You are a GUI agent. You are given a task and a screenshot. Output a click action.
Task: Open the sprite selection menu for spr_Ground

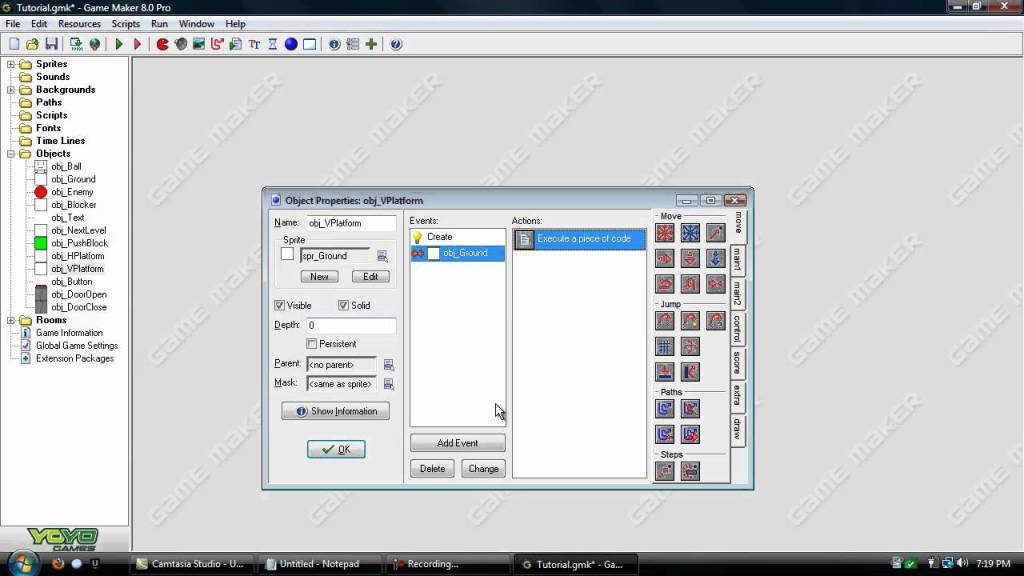pos(382,256)
